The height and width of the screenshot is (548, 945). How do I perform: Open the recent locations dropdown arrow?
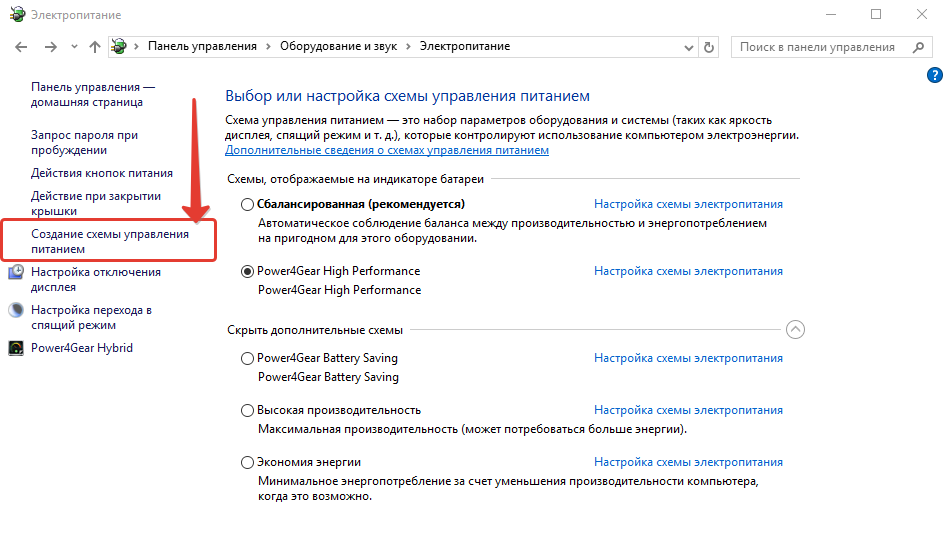tap(74, 46)
